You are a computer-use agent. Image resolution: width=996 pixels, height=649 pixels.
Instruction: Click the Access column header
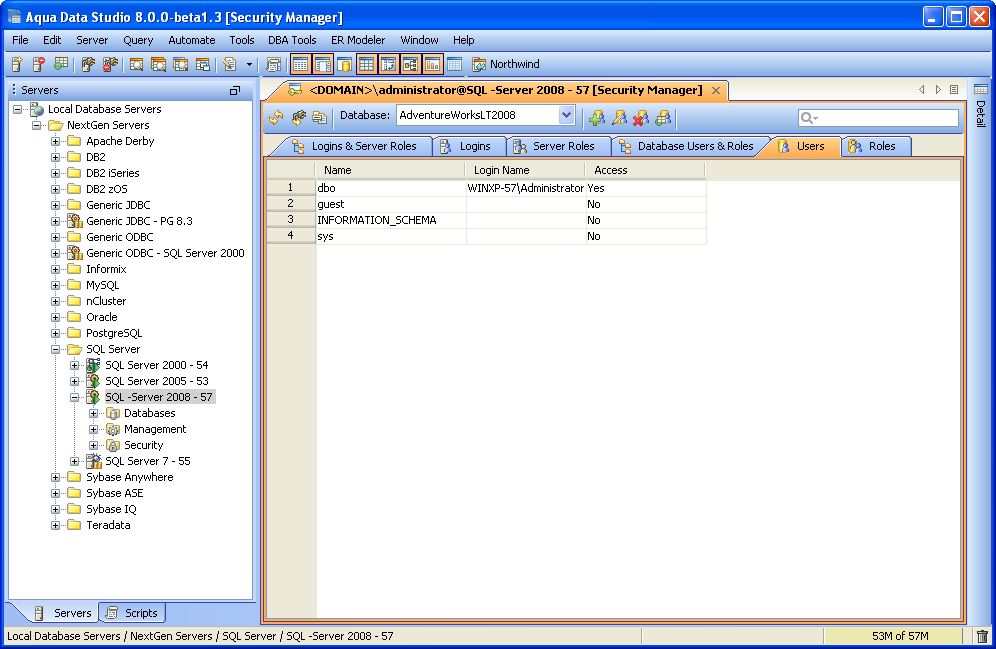tap(645, 170)
